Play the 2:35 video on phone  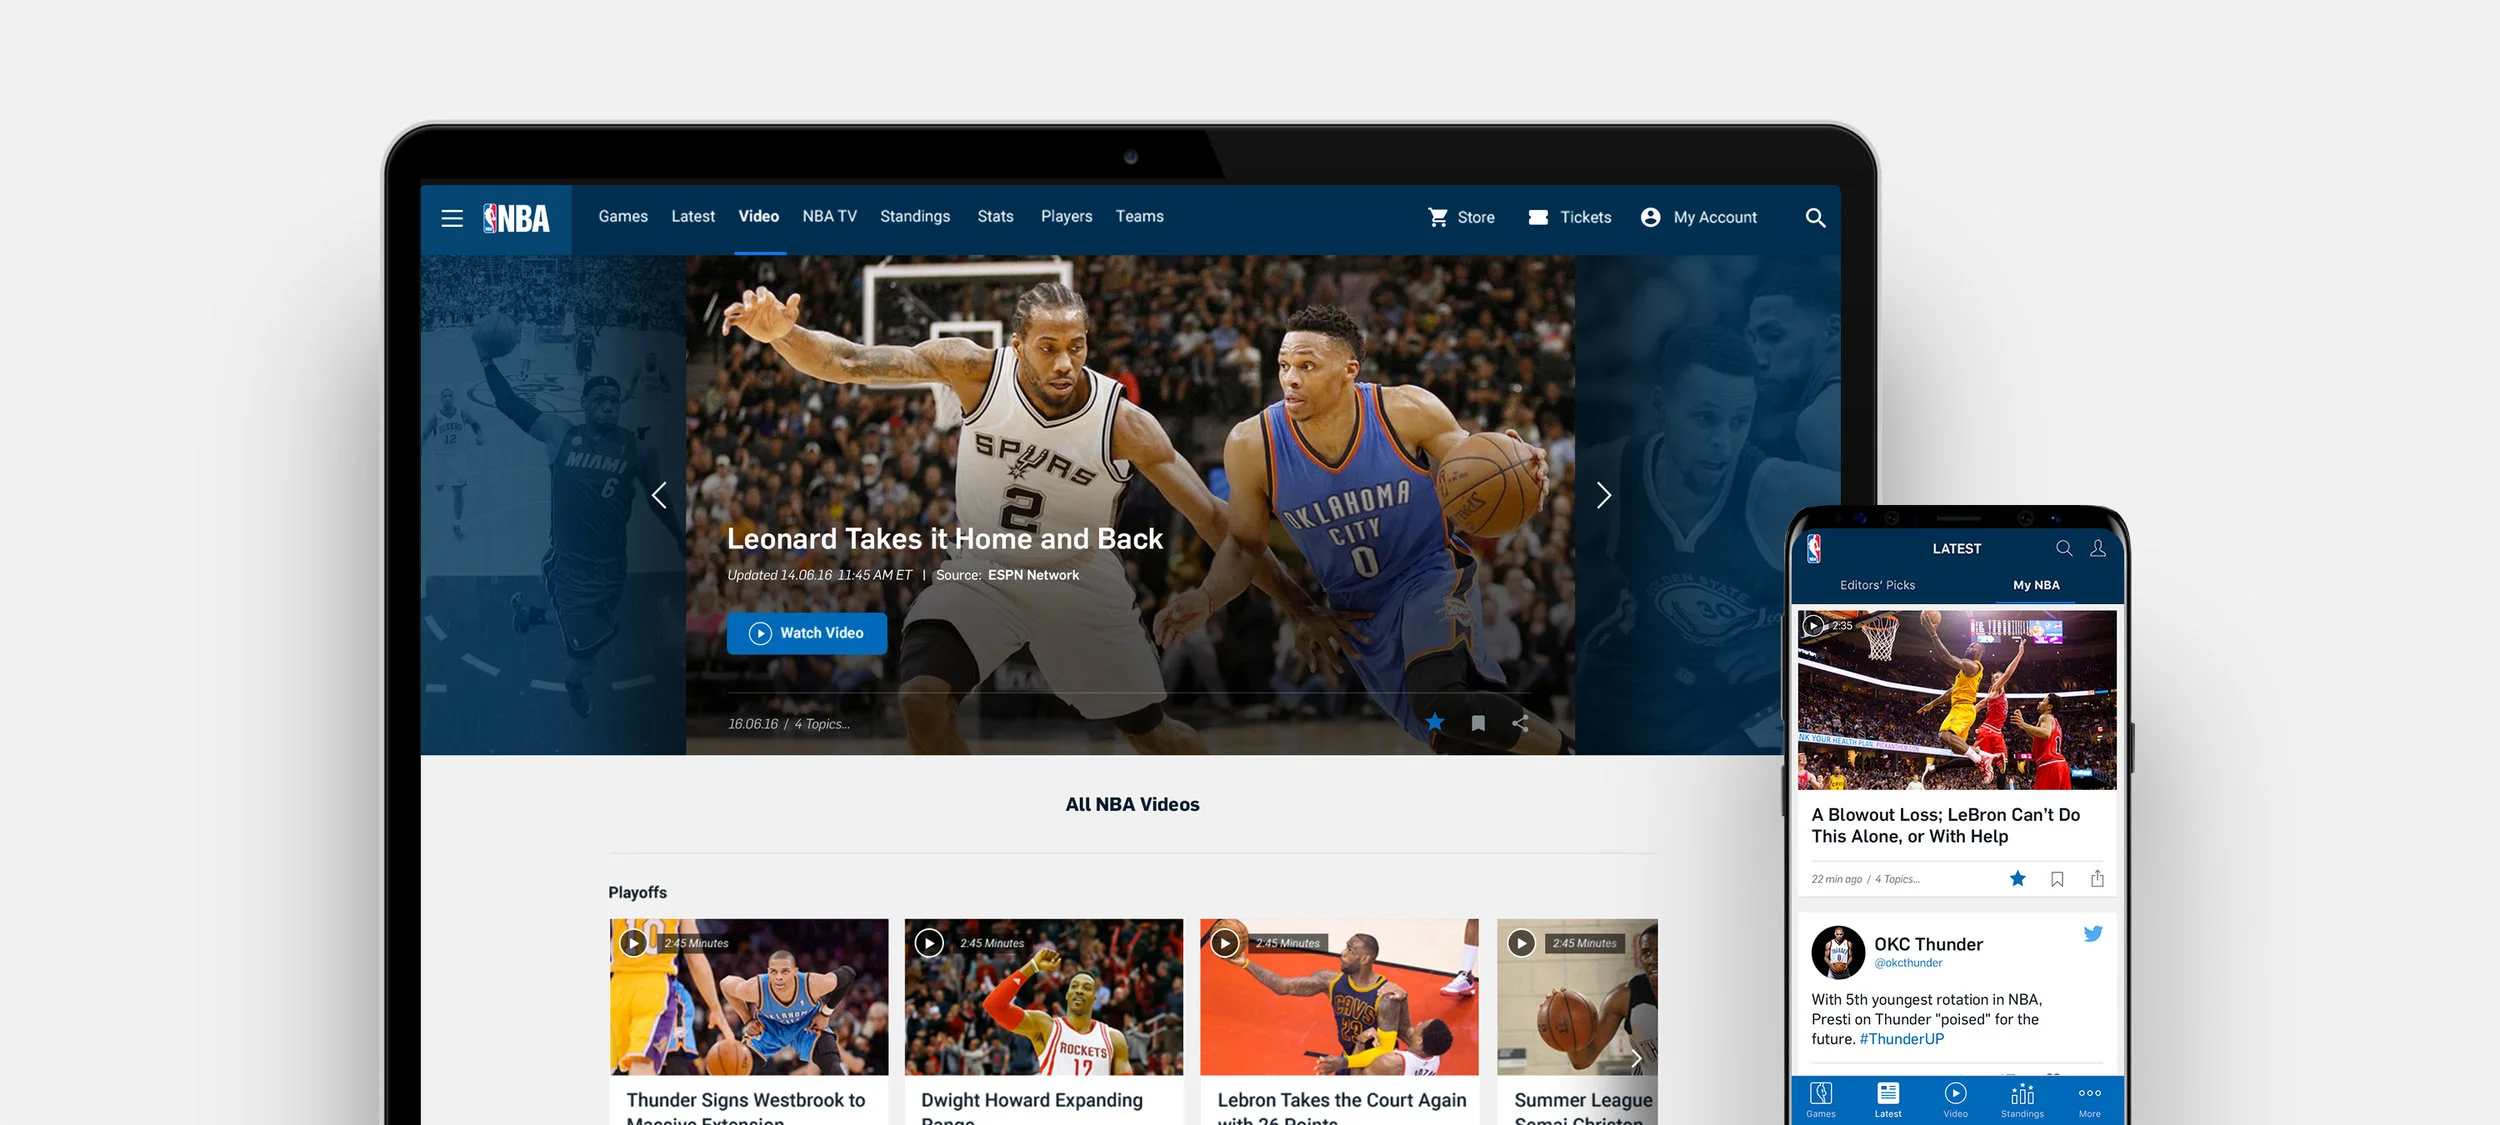(1813, 626)
